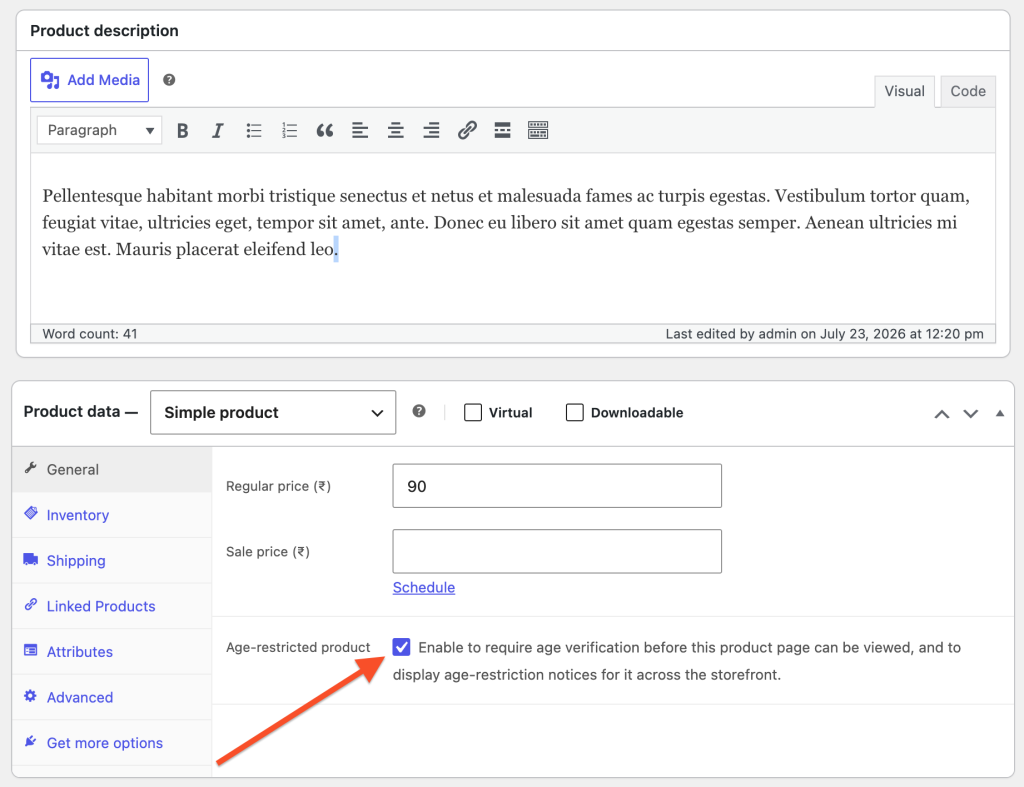Open the Inventory tab

[112, 515]
